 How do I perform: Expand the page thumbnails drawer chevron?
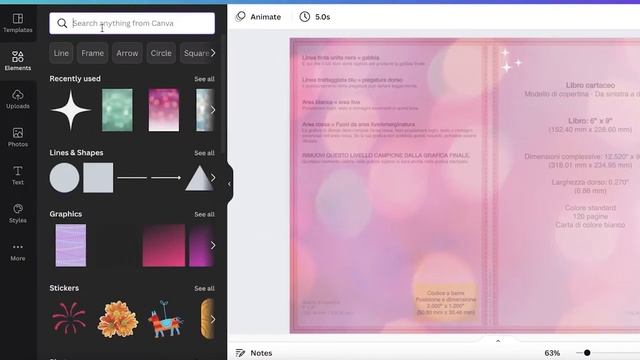coord(498,341)
